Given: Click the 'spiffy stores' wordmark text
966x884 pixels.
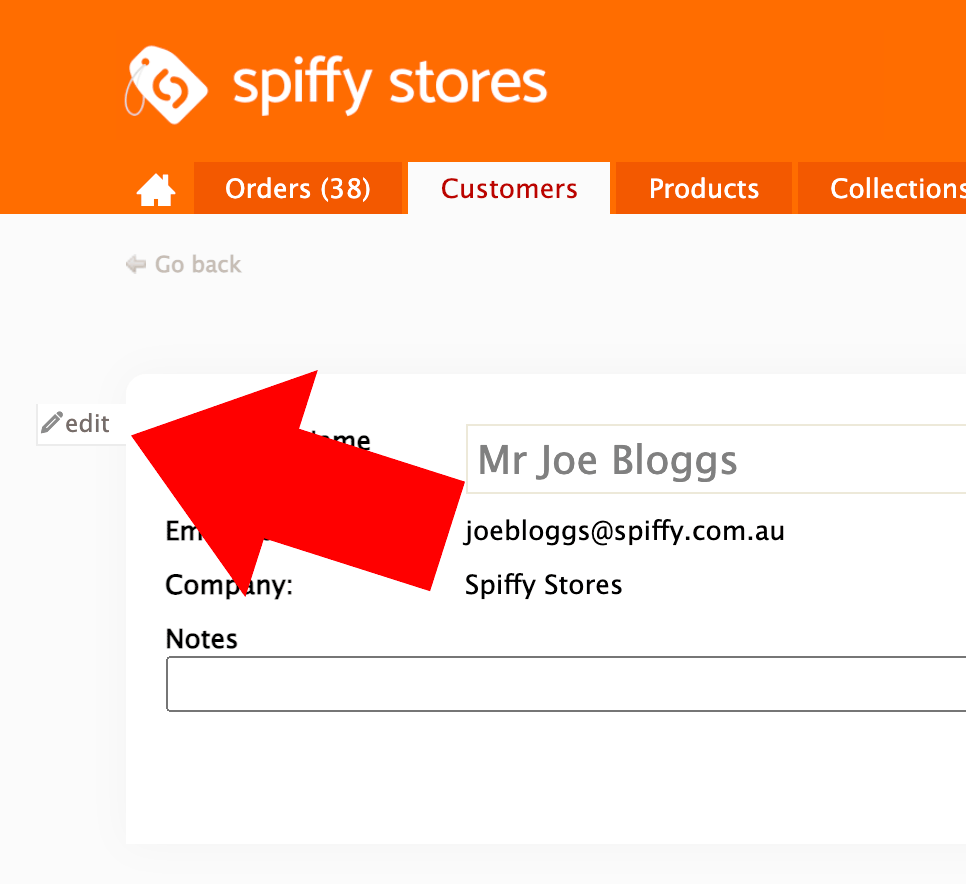Looking at the screenshot, I should point(390,84).
